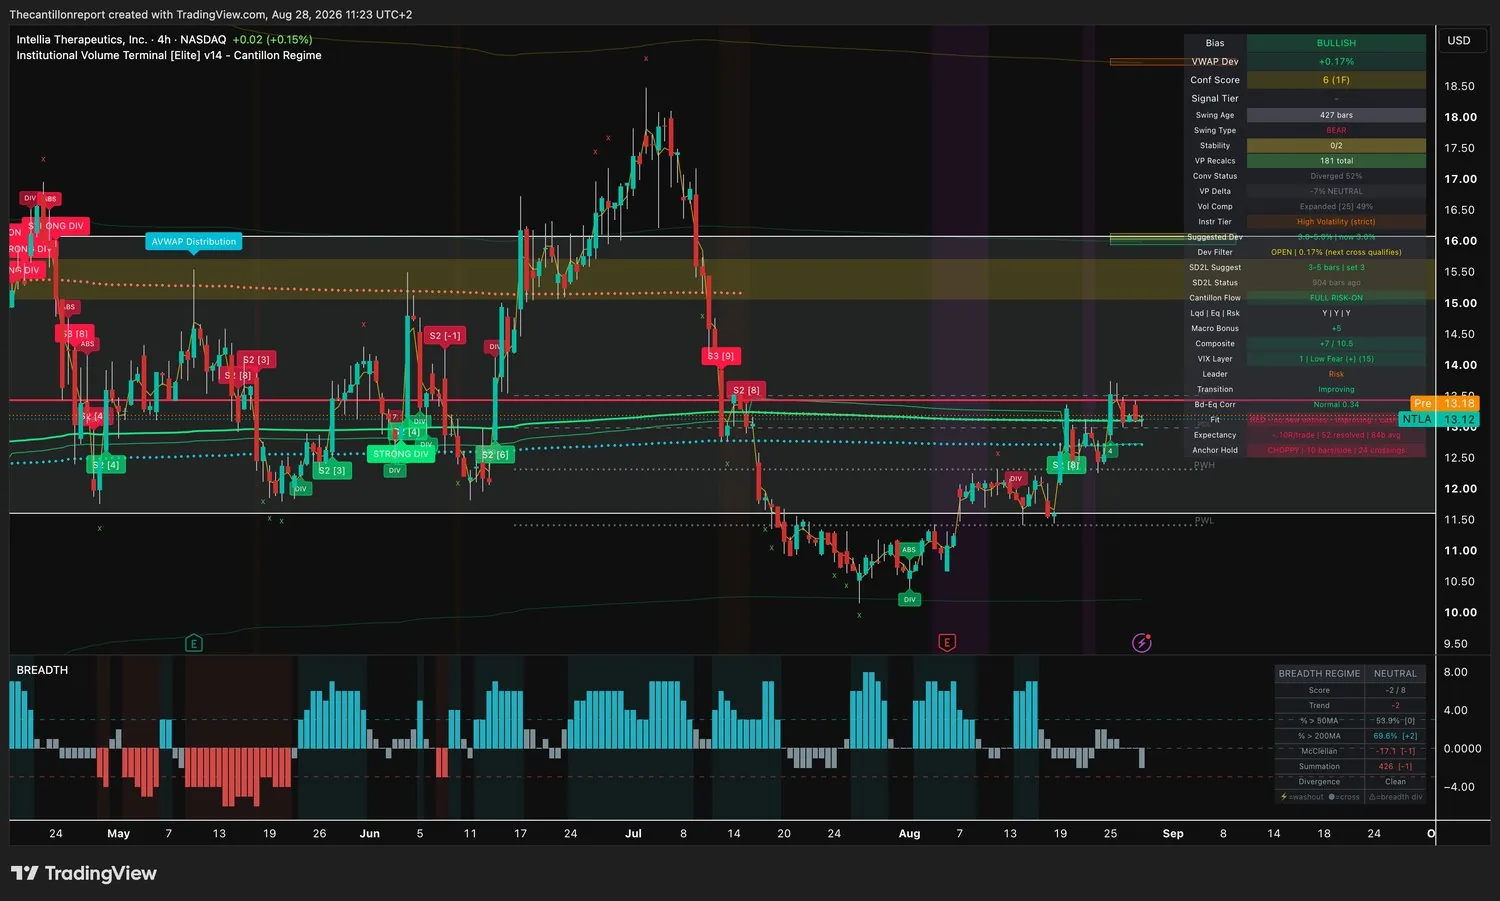Screen dimensions: 1500x901
Task: Click the green DIV marker under late-July low
Action: pos(909,600)
